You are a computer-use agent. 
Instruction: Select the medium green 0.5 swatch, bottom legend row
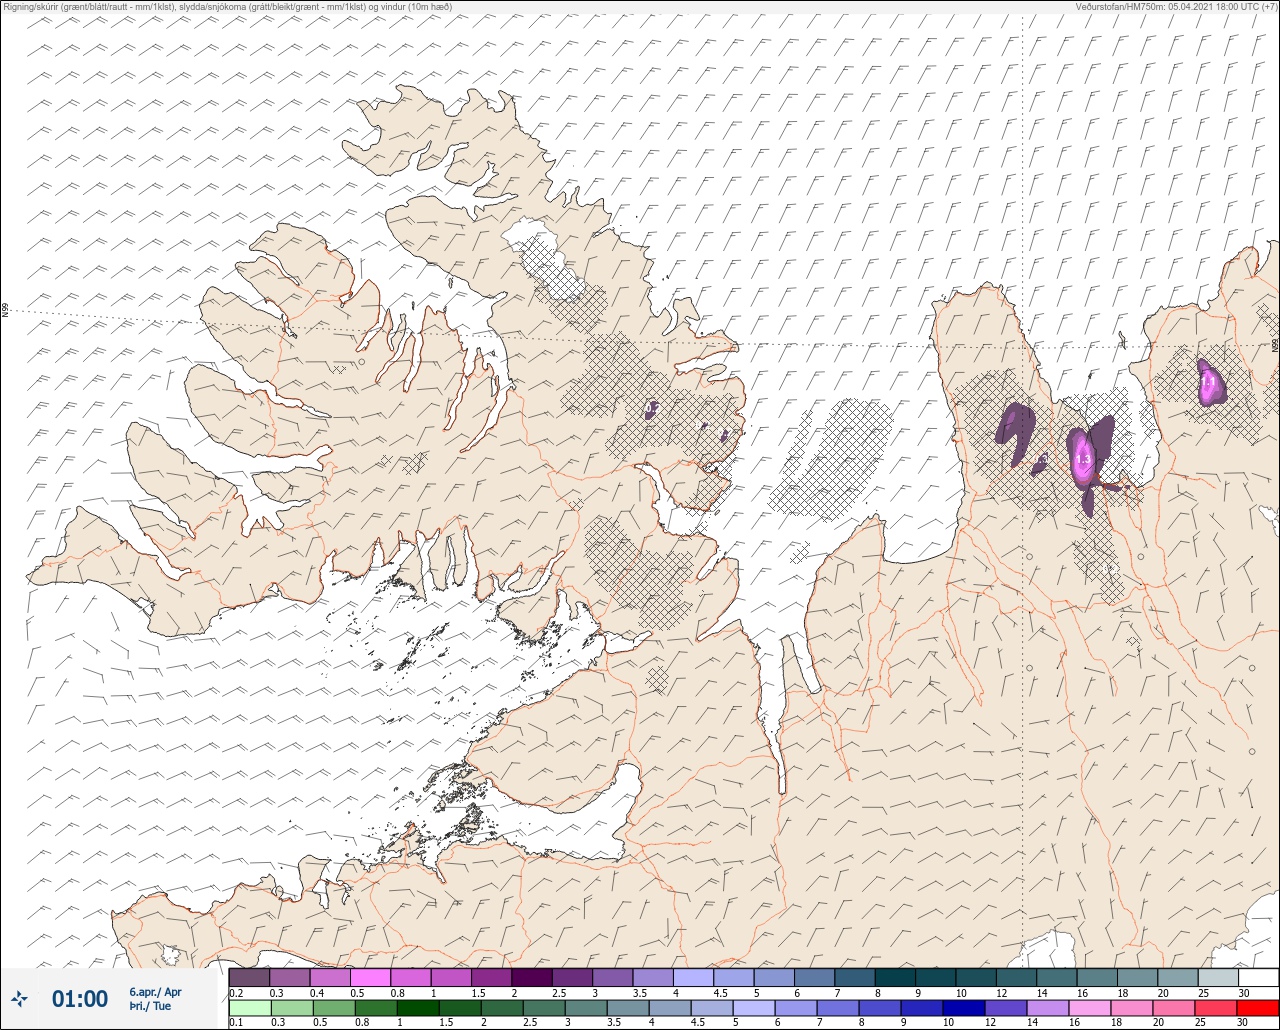coord(333,1008)
